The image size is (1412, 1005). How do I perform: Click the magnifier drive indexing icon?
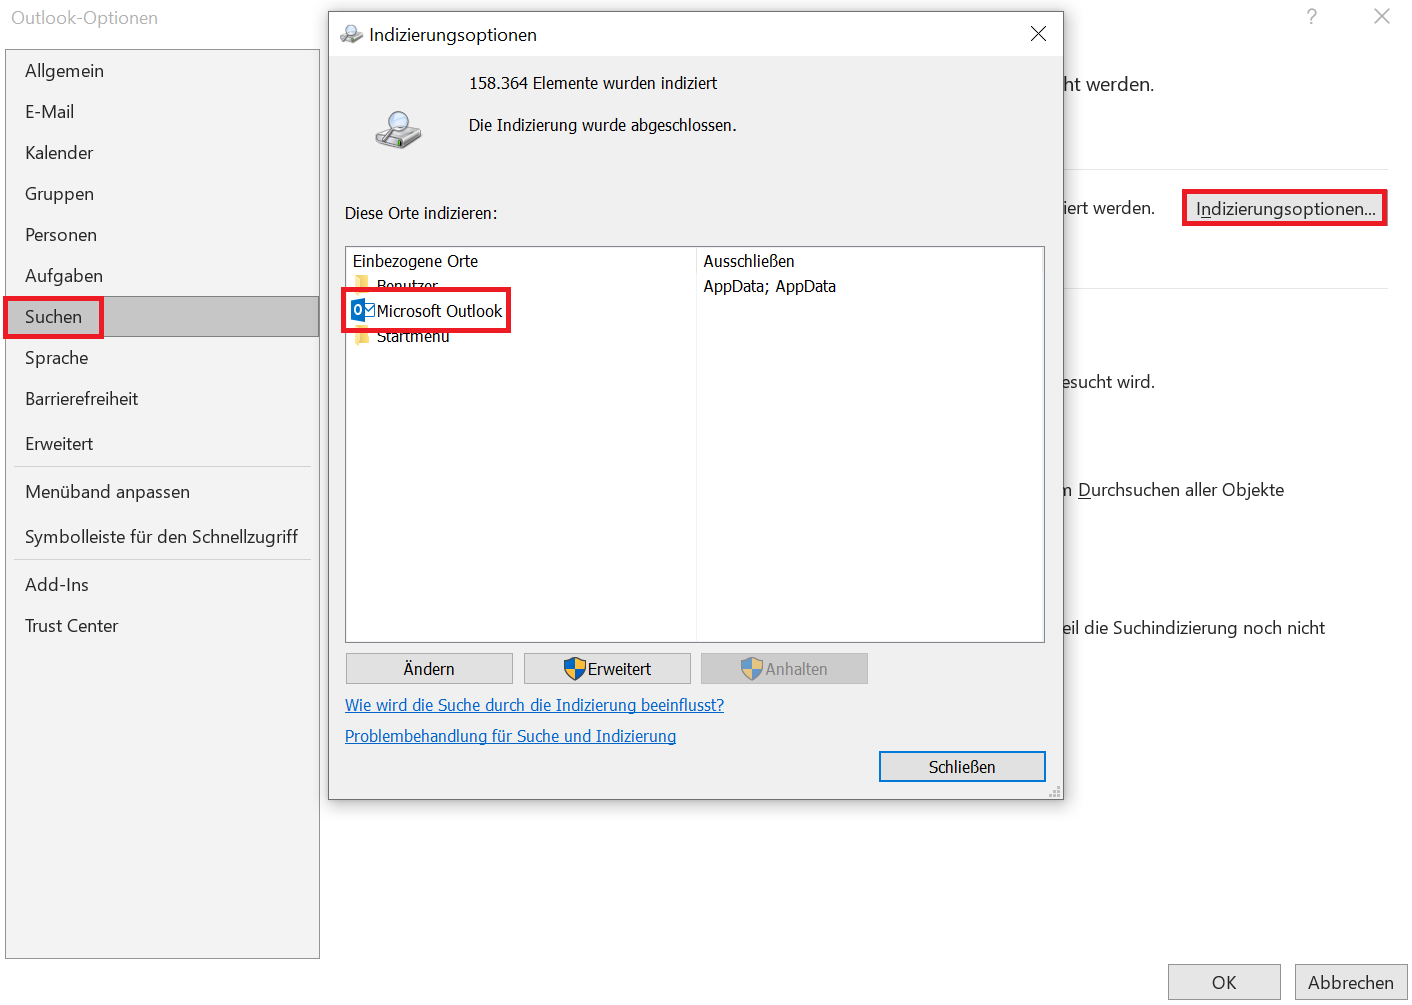pos(398,130)
